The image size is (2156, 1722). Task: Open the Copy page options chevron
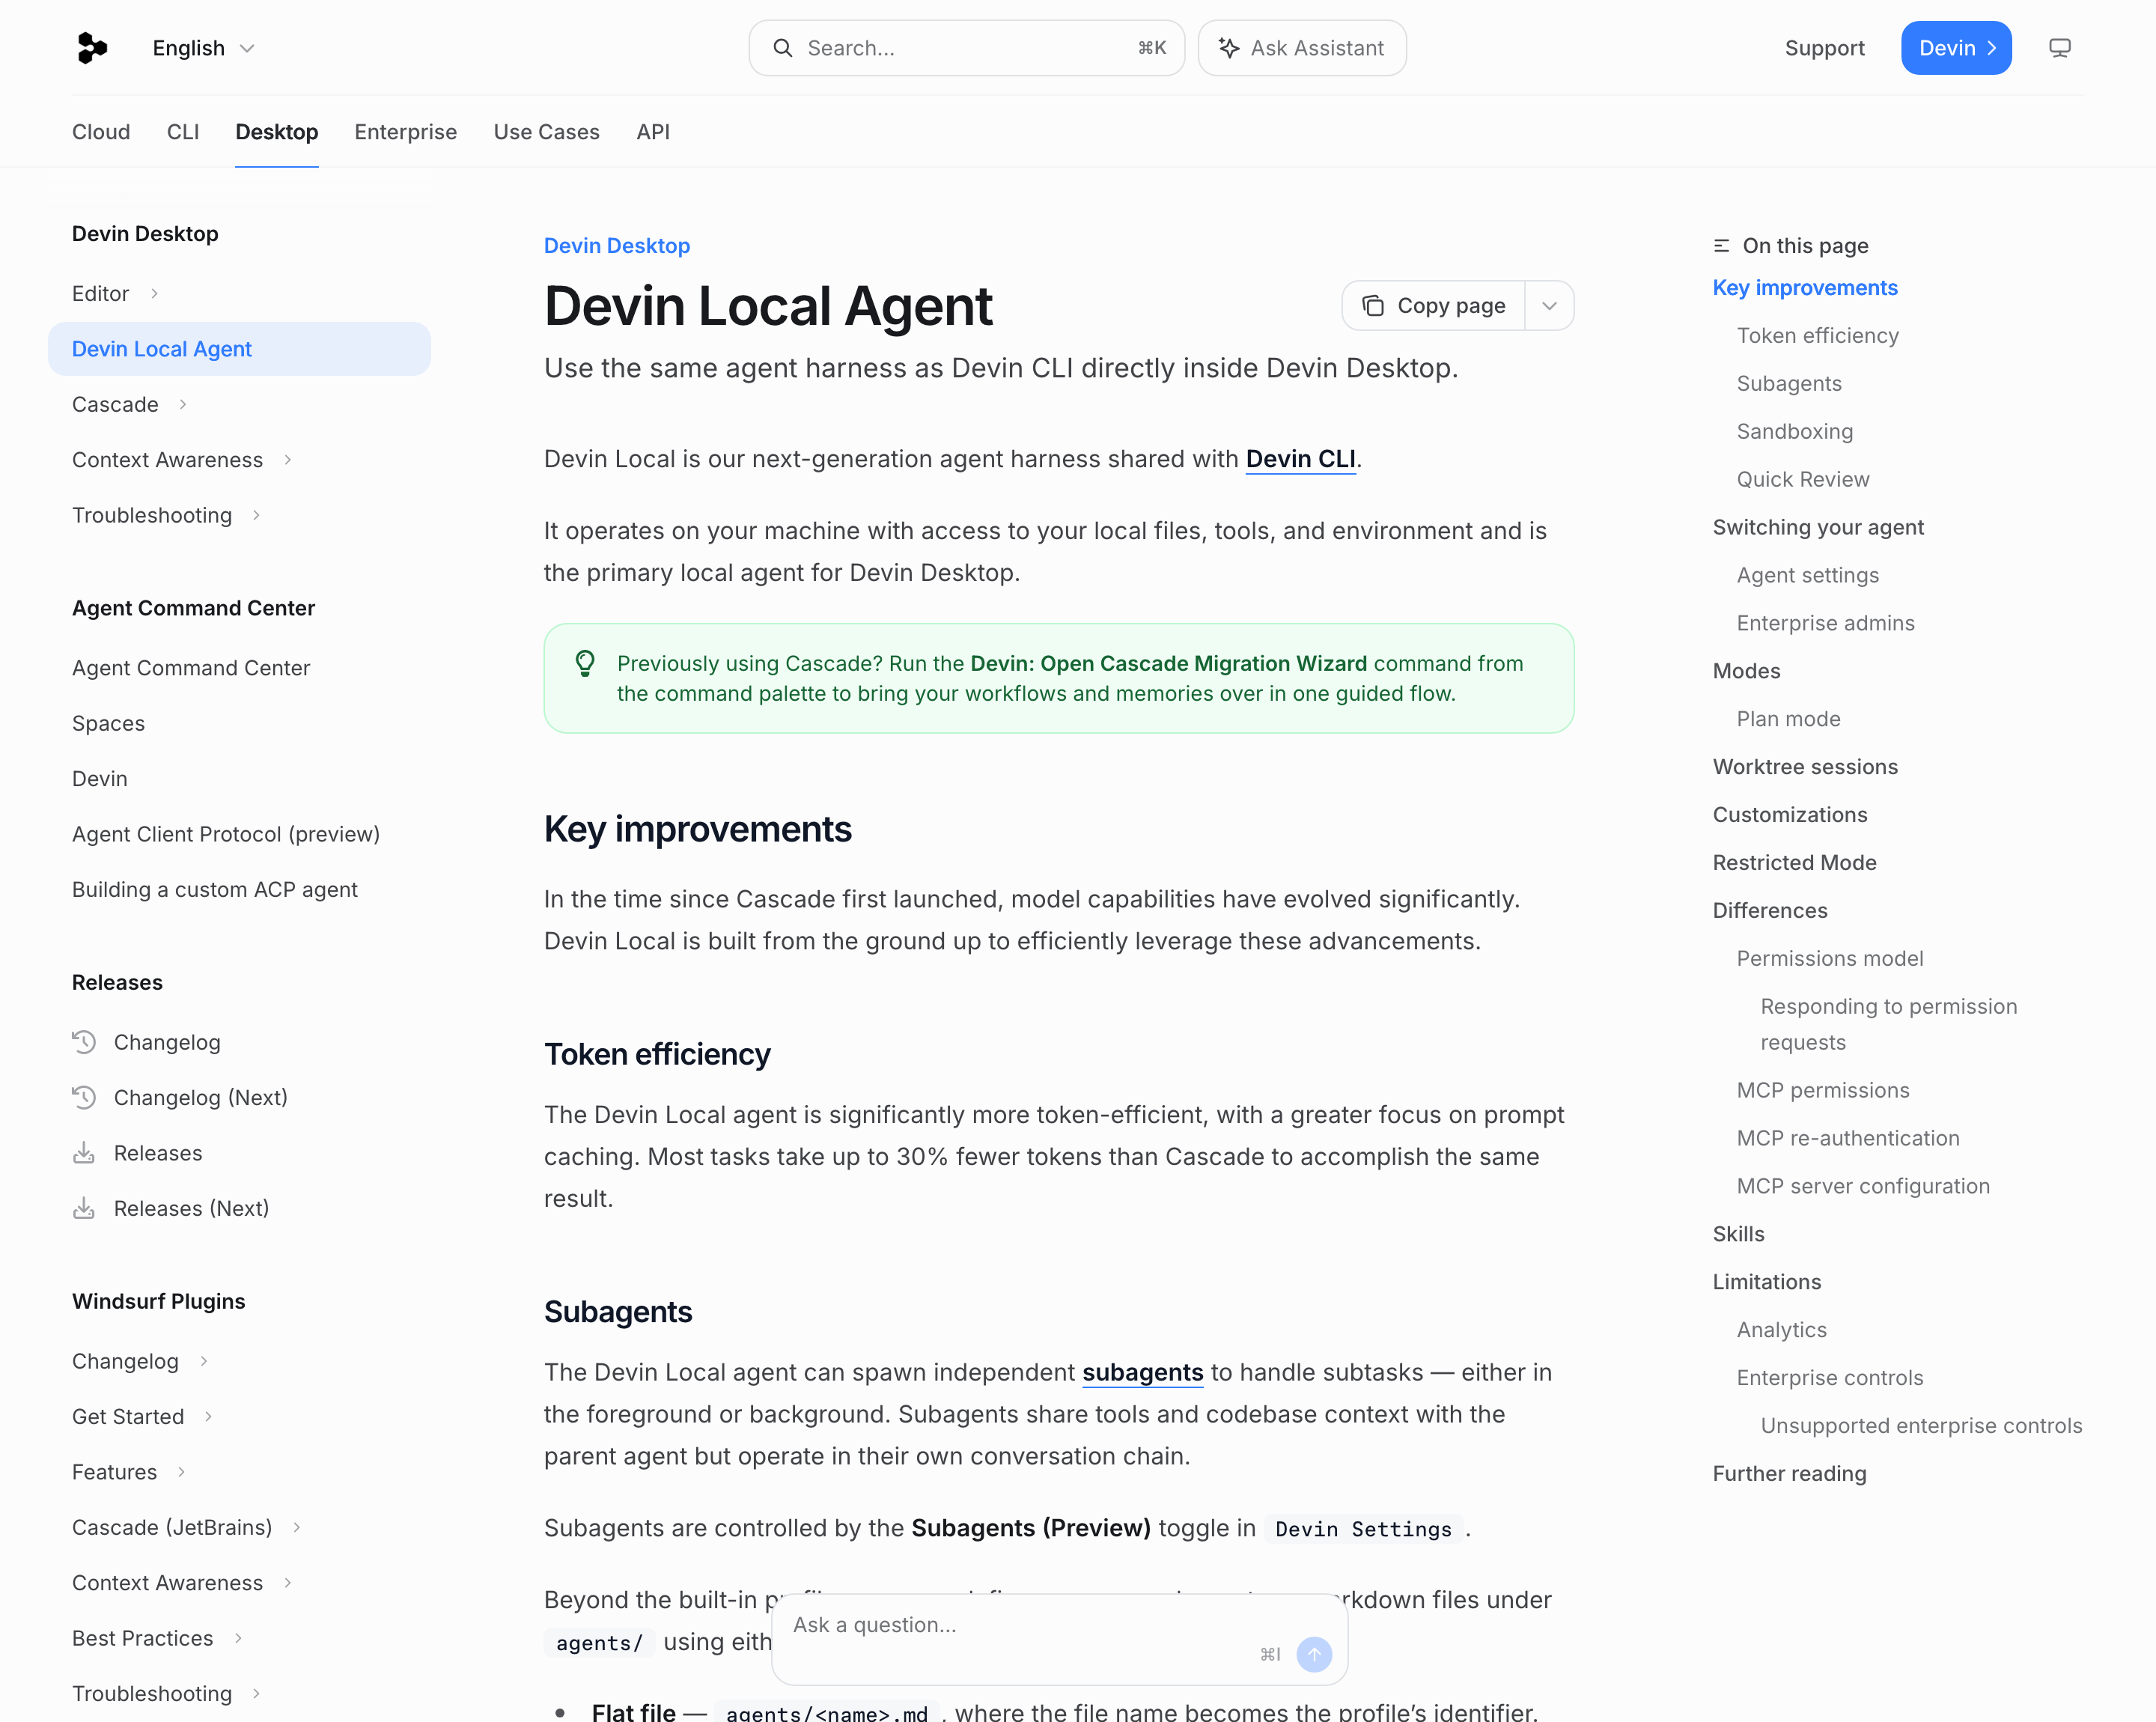(1549, 306)
